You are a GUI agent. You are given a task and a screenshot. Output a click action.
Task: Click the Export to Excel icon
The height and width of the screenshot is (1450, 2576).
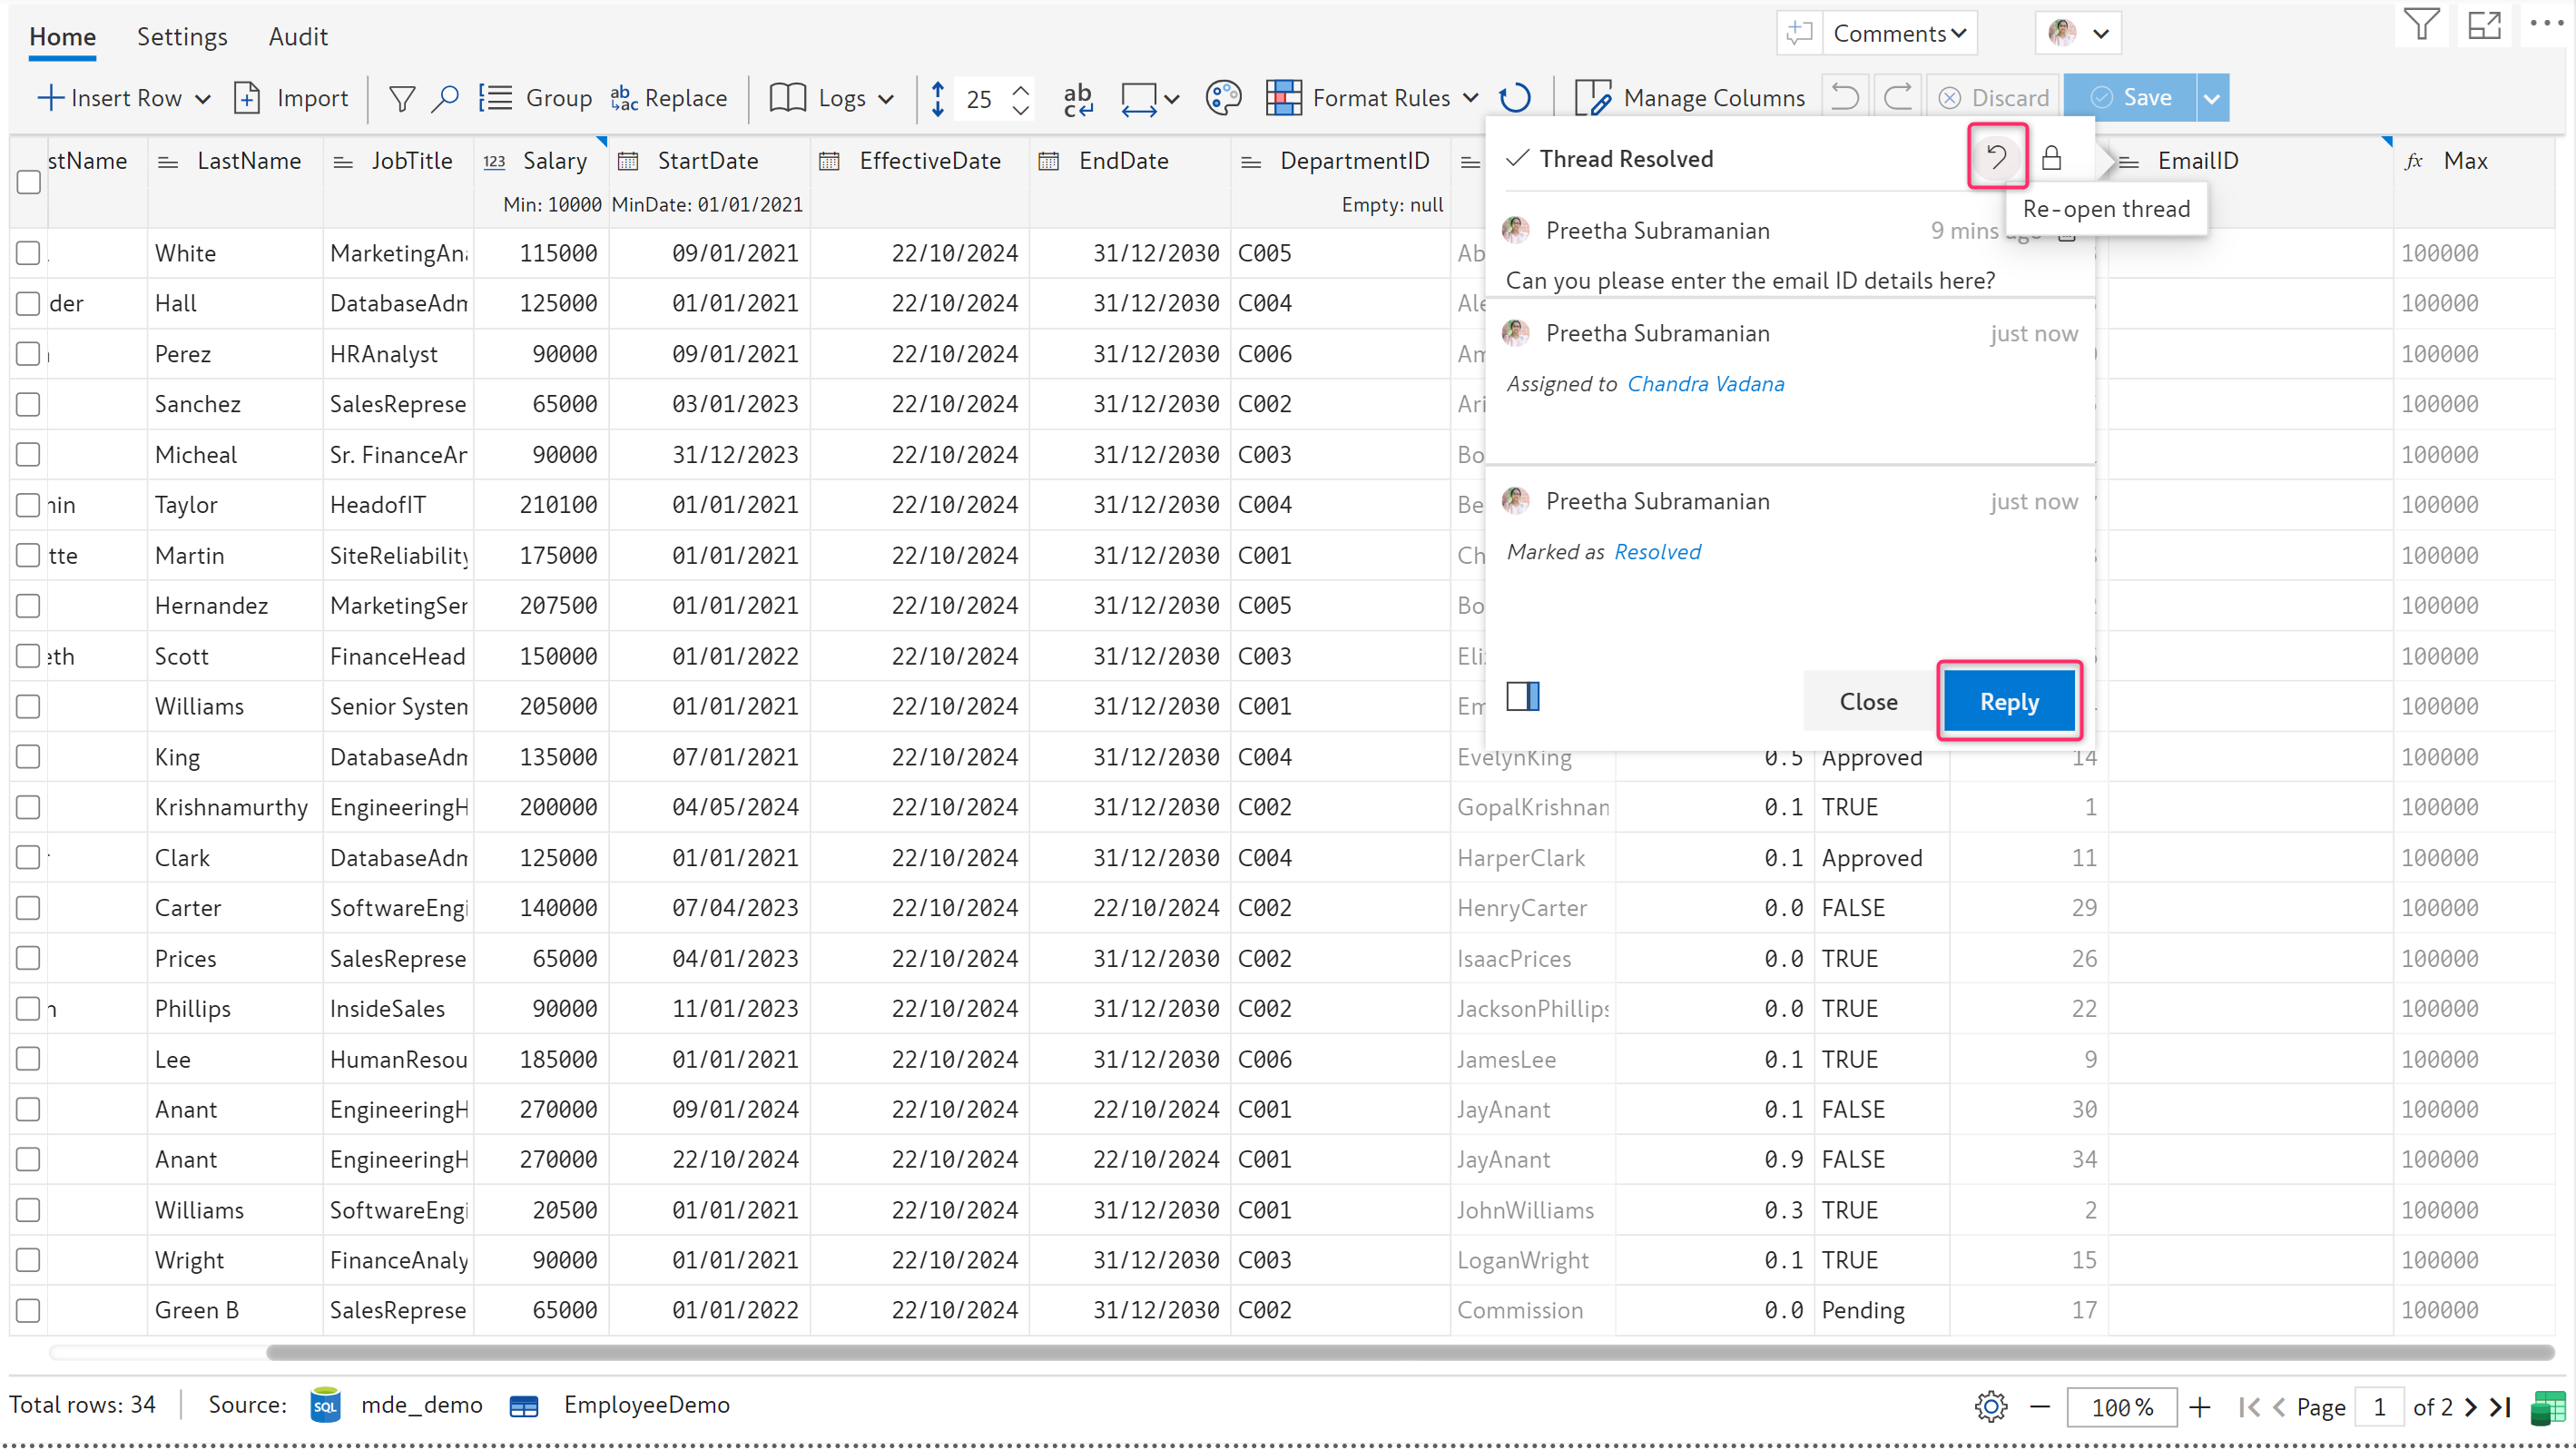tap(2547, 1408)
